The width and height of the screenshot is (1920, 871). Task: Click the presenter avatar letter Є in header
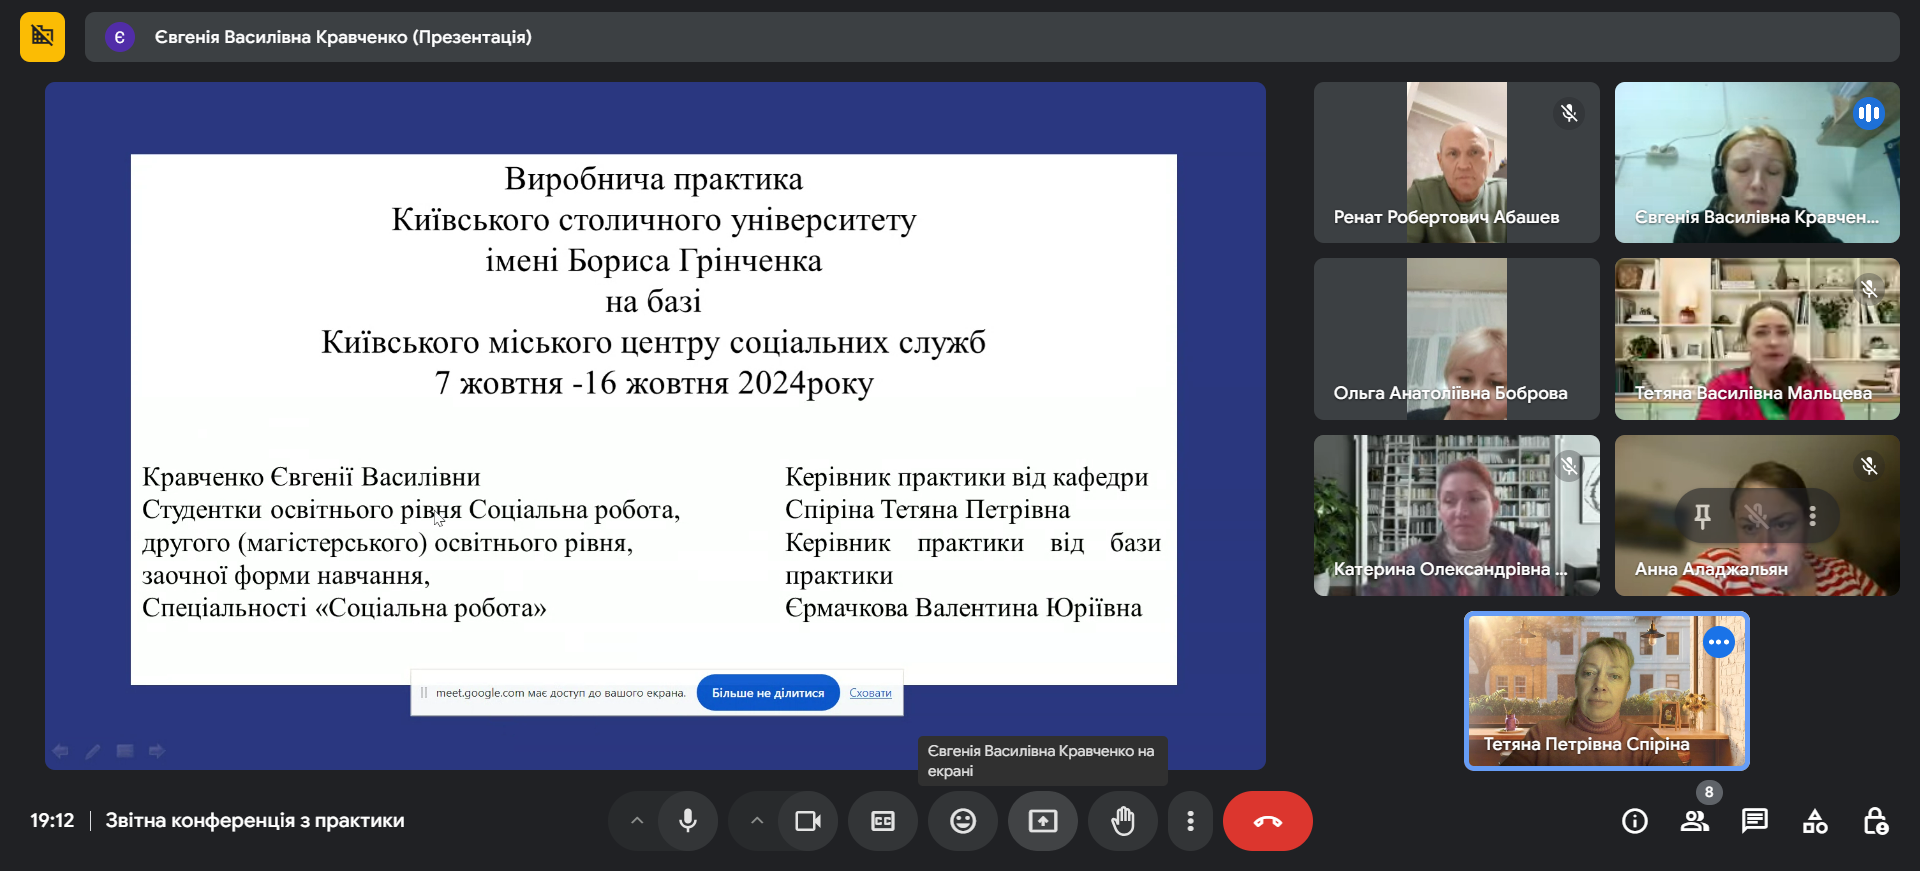[x=119, y=37]
